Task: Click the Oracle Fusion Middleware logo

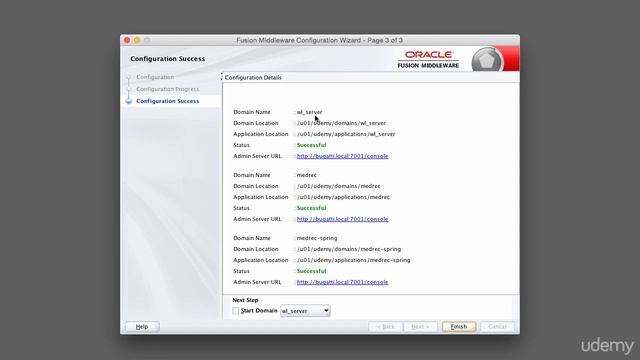Action: tap(428, 59)
